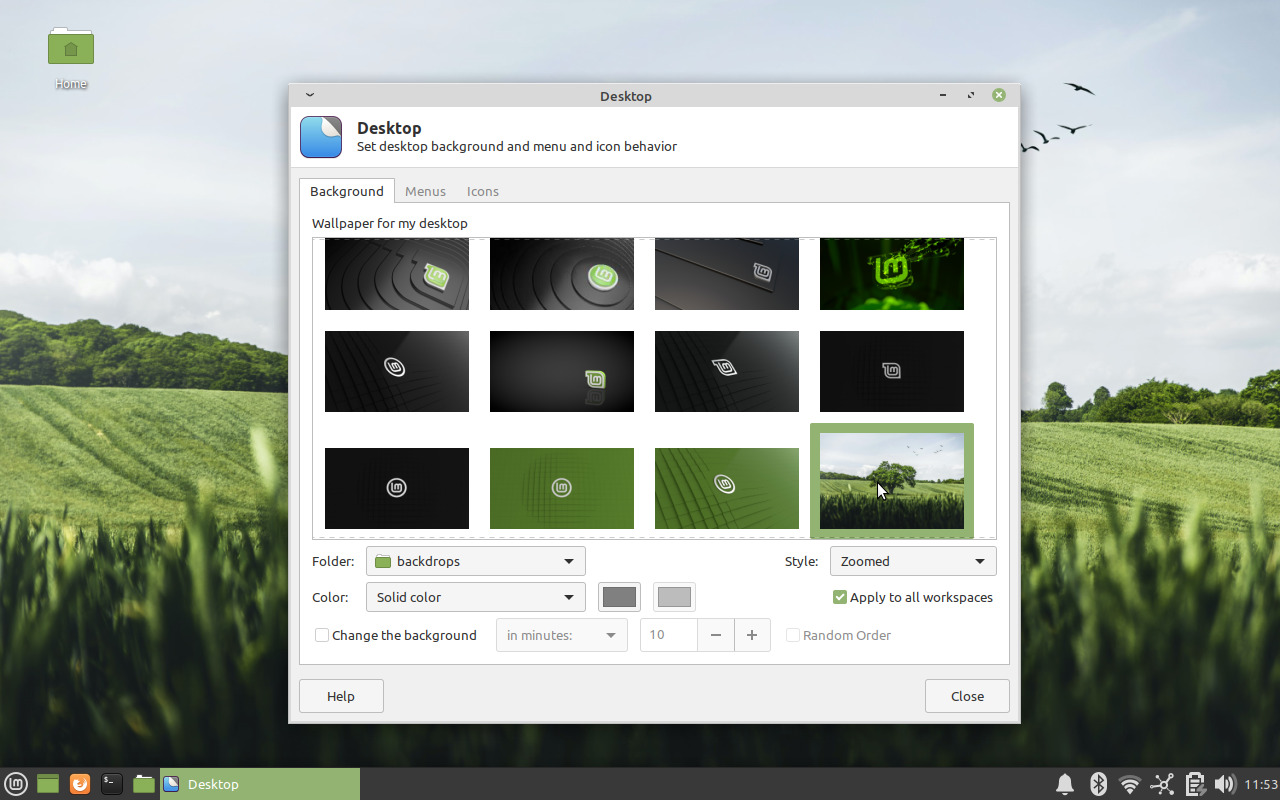The width and height of the screenshot is (1280, 800).
Task: Decrease interval with minus button
Action: point(716,635)
